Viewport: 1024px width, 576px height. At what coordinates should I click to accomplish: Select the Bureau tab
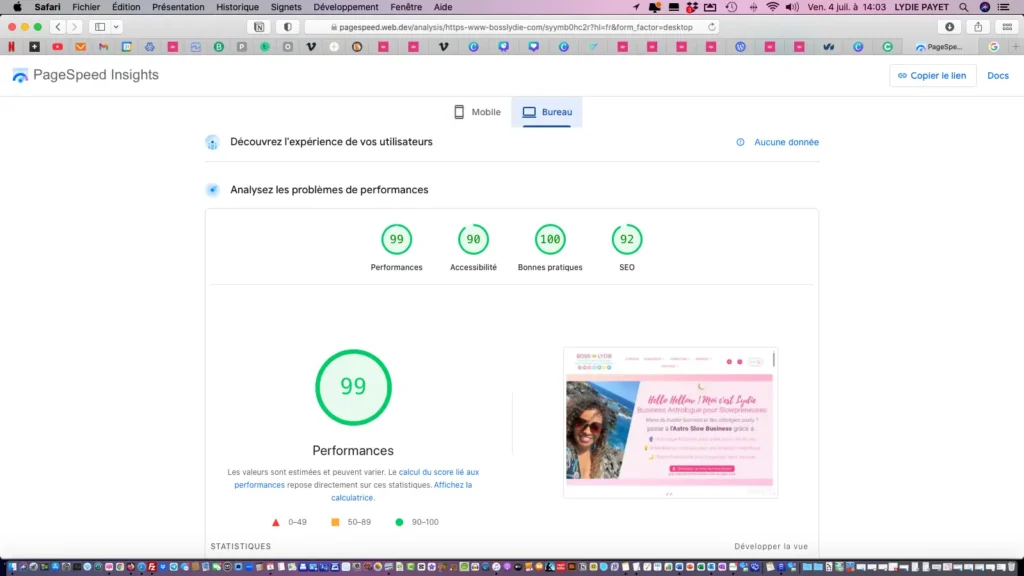click(x=547, y=112)
